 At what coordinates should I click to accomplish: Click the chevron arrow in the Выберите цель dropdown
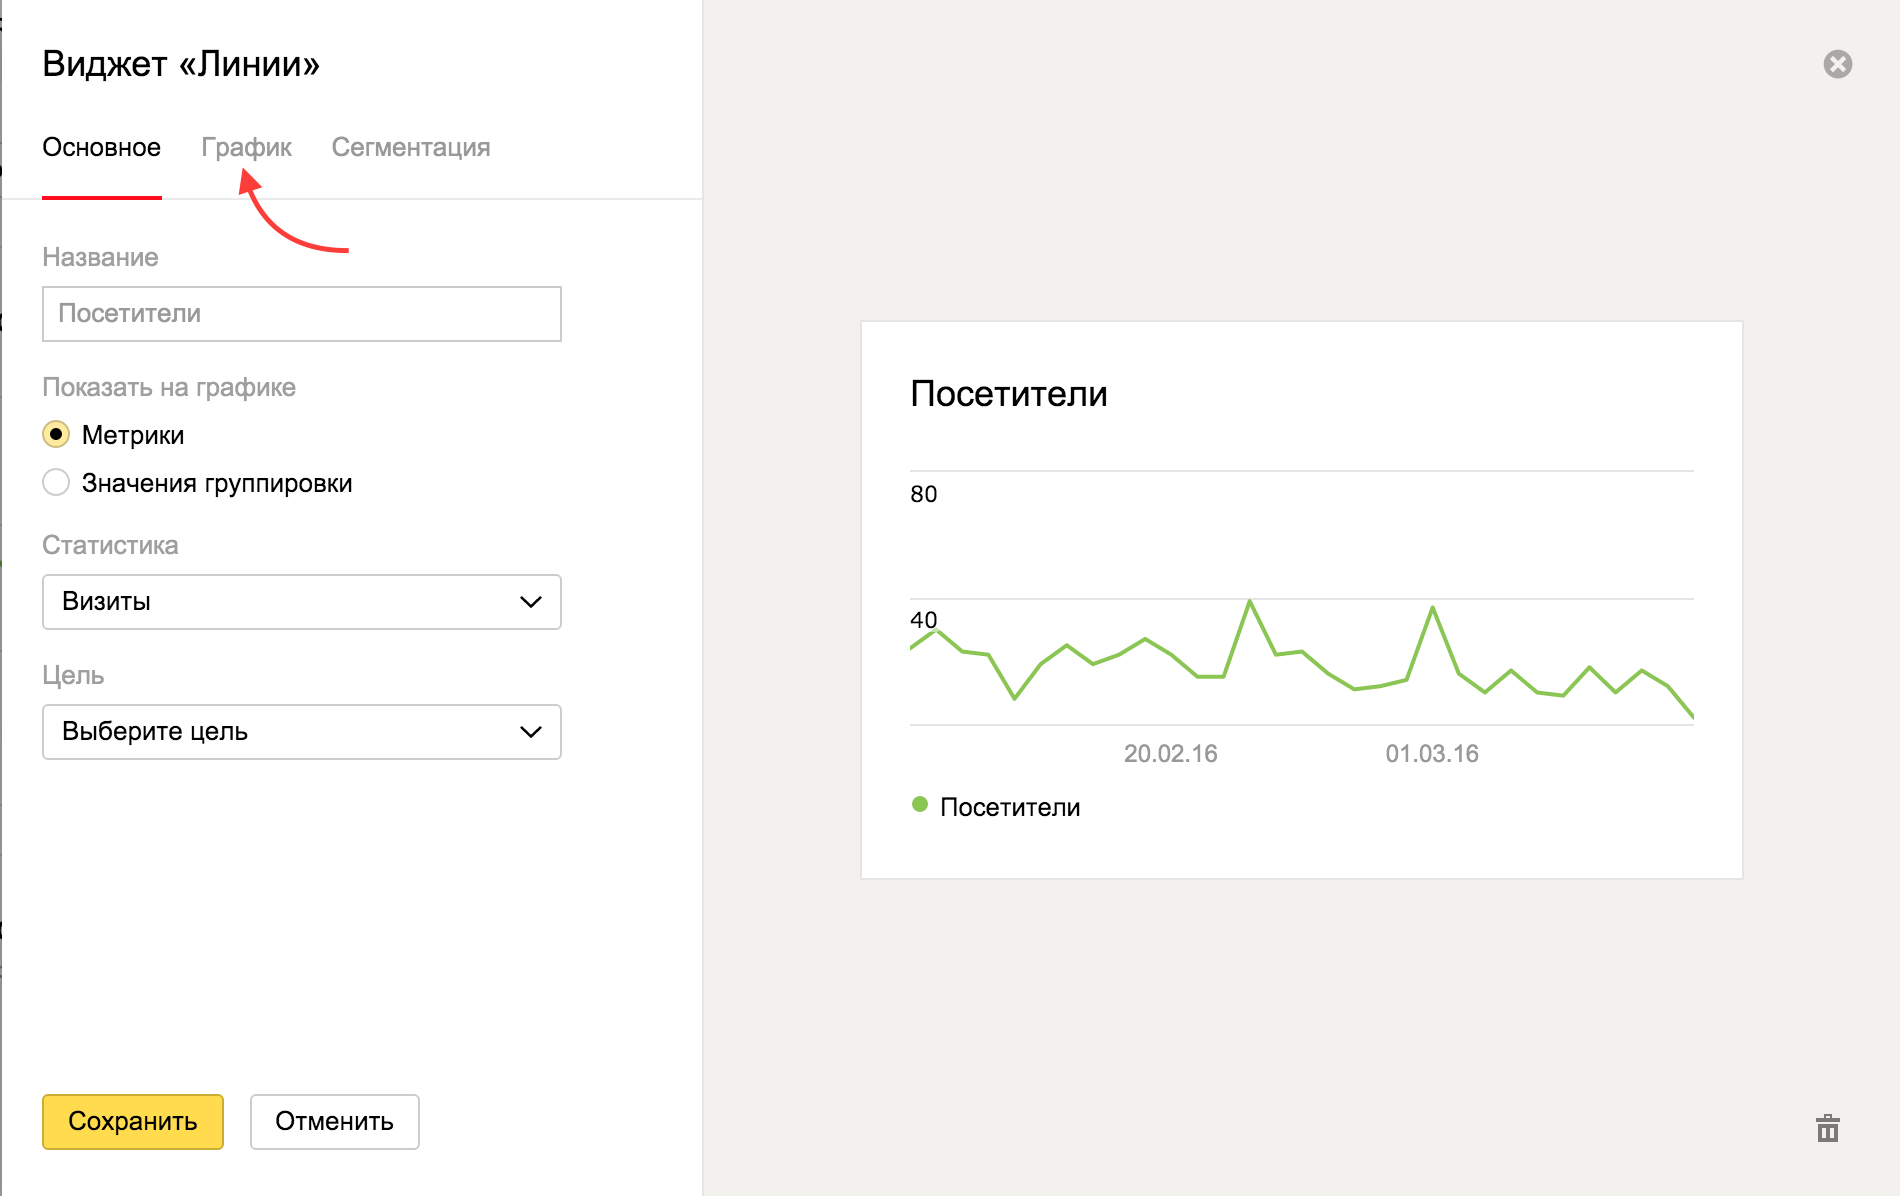[x=530, y=732]
